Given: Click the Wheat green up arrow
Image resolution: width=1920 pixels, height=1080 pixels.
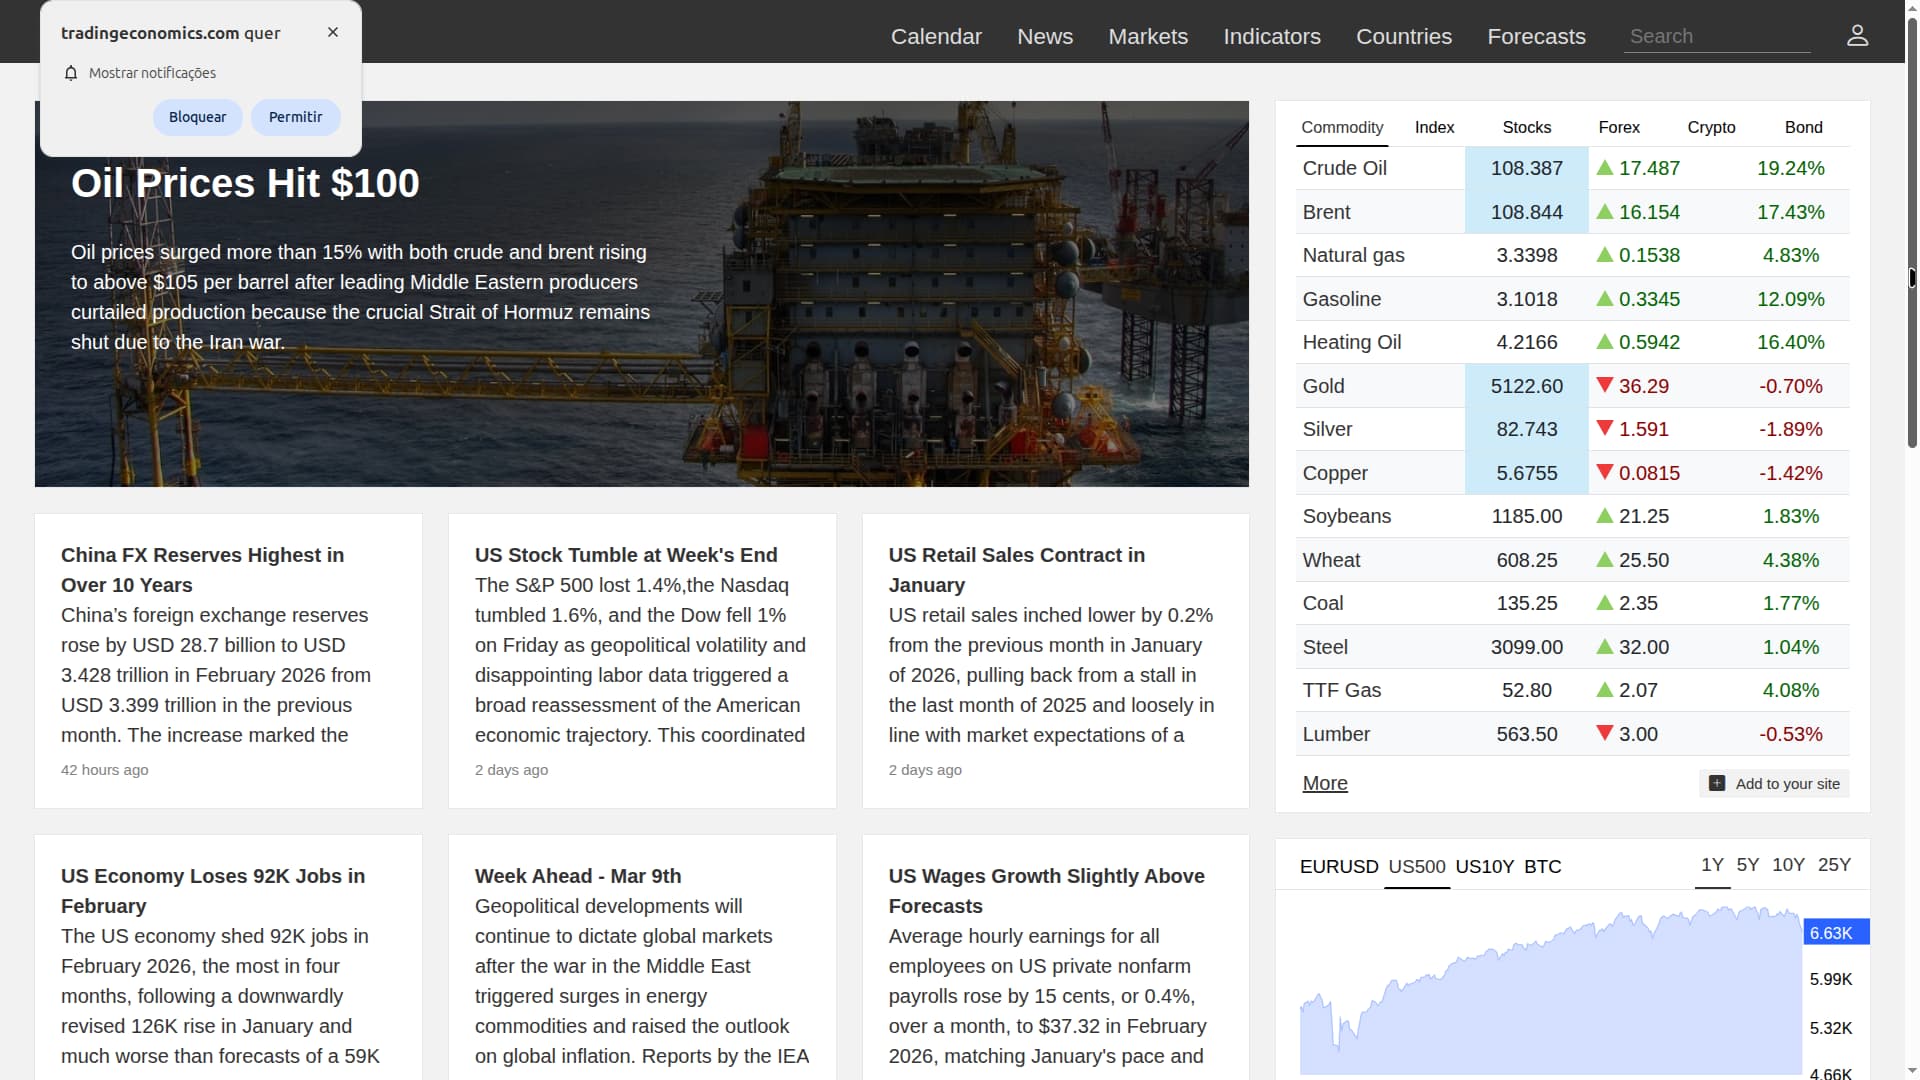Looking at the screenshot, I should coord(1605,560).
